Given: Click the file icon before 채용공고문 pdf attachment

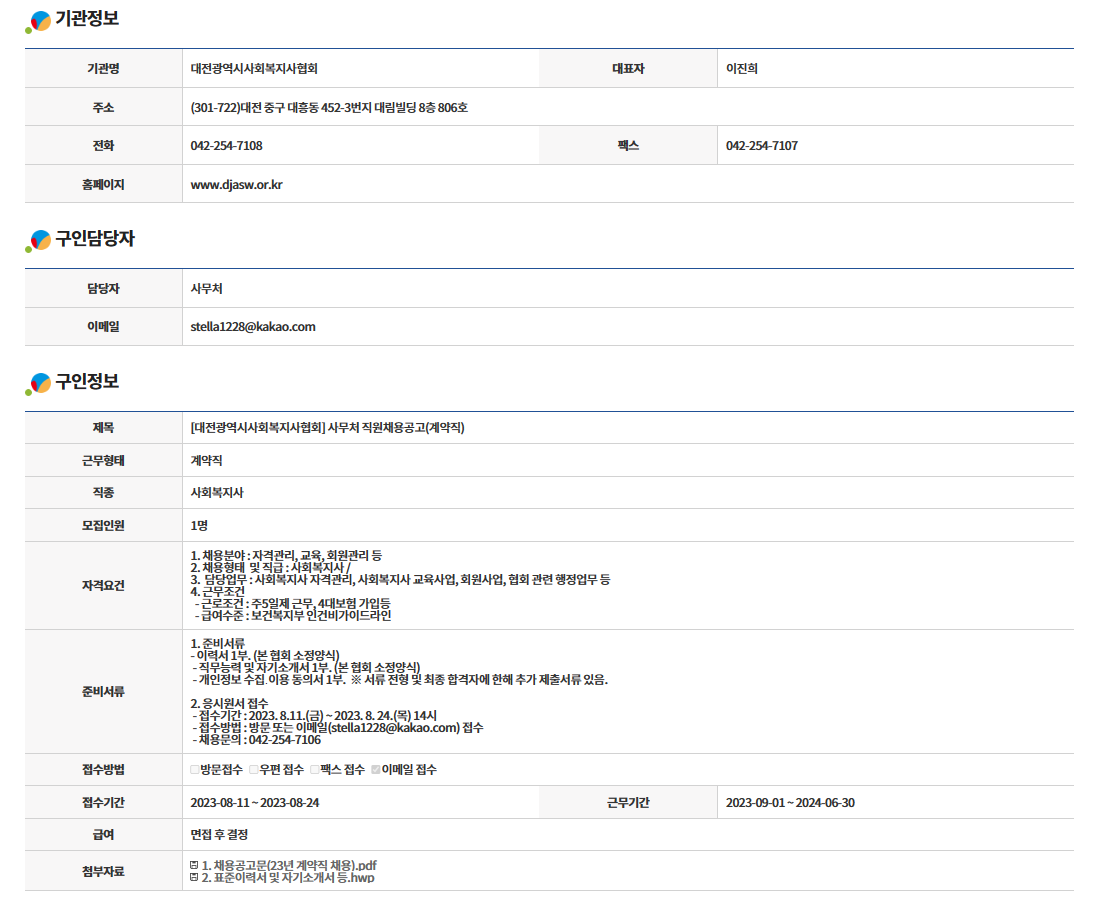Looking at the screenshot, I should [194, 865].
